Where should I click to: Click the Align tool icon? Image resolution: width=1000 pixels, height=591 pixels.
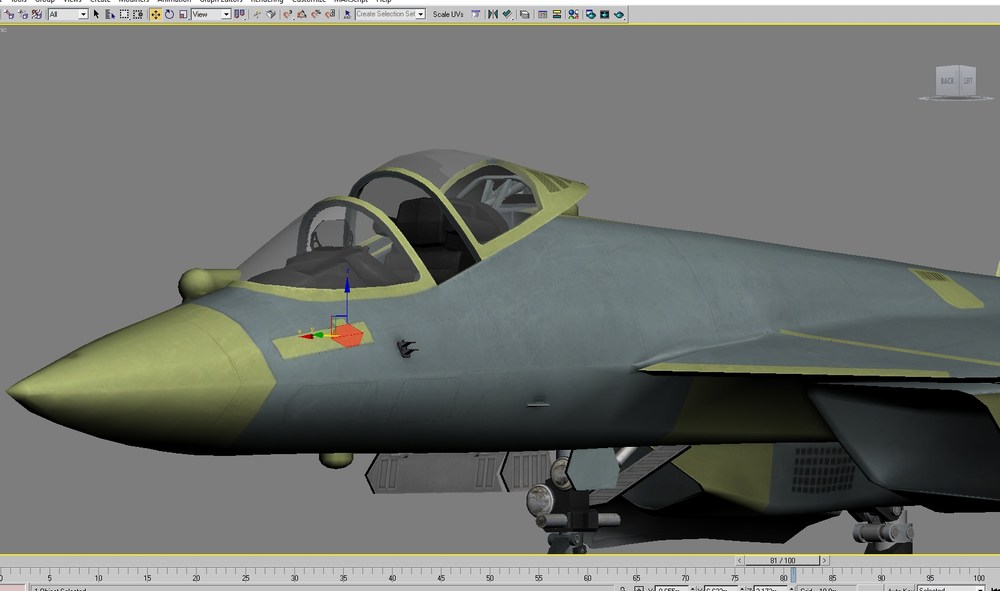tap(507, 14)
